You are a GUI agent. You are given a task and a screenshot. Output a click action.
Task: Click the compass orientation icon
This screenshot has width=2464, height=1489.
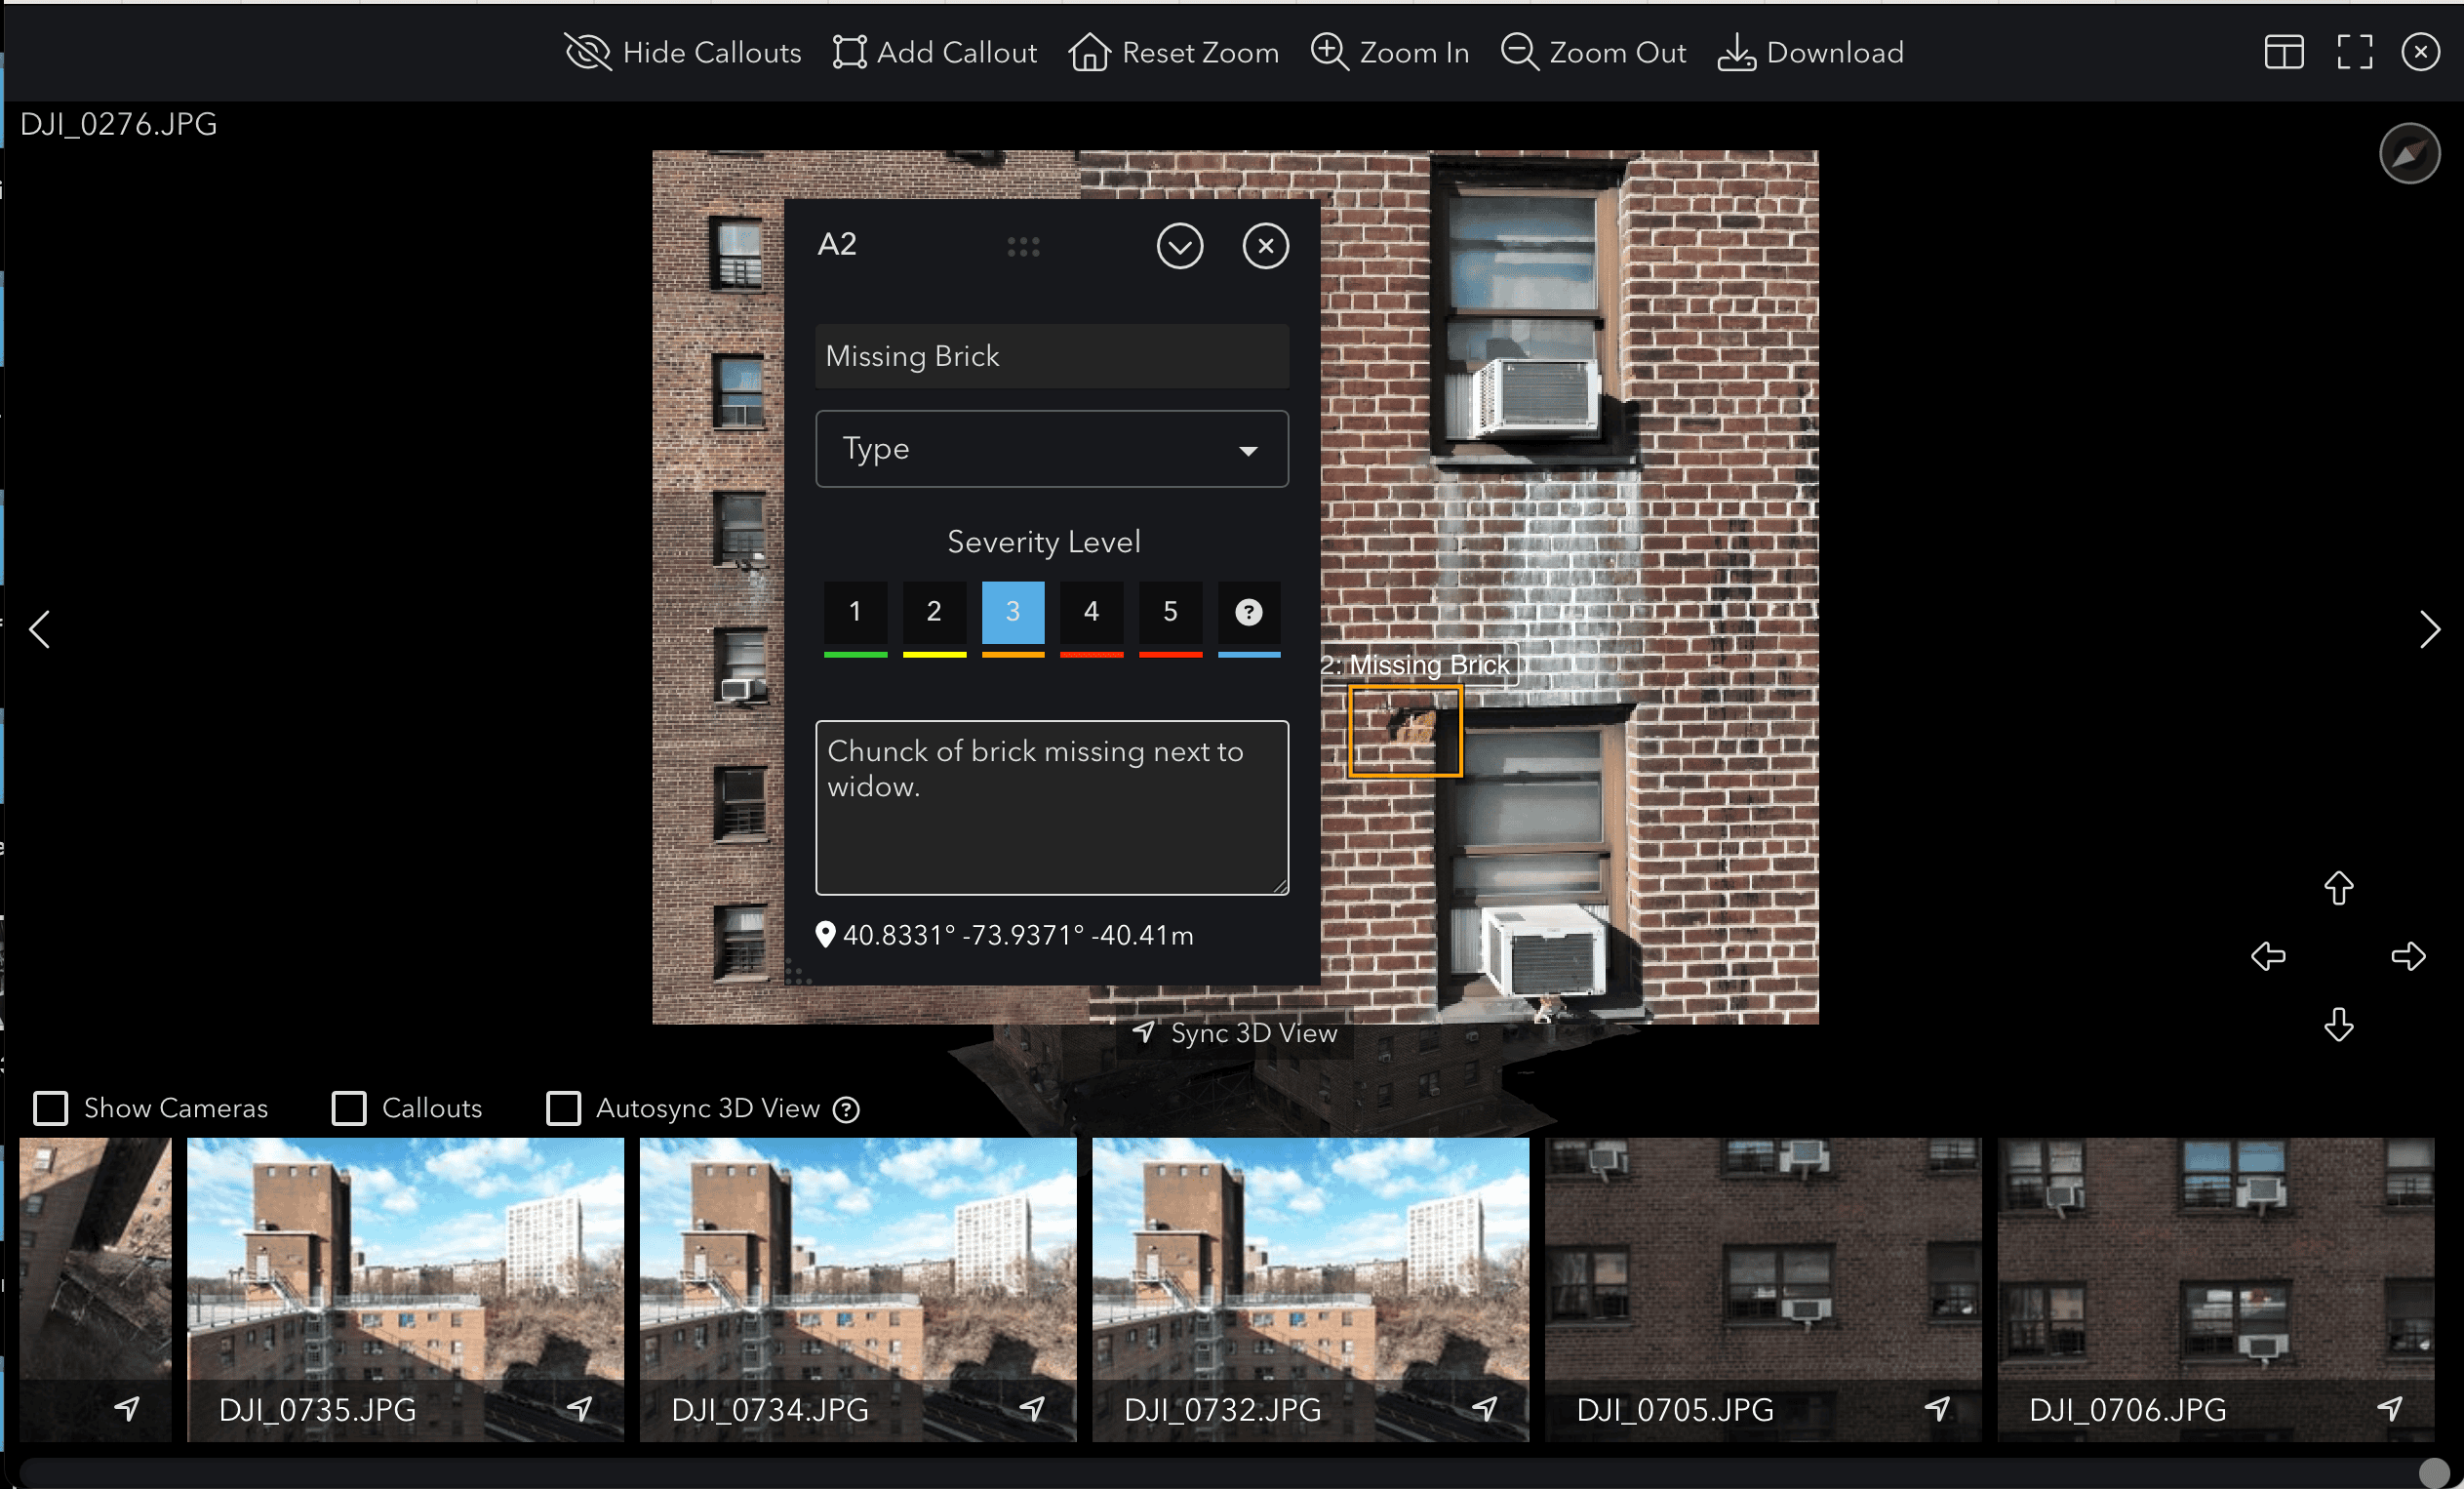tap(2409, 153)
